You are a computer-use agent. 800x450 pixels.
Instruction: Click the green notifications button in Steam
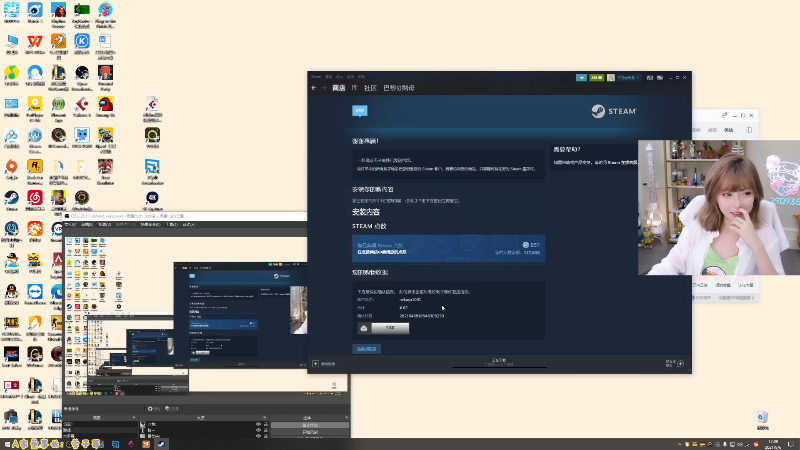596,78
